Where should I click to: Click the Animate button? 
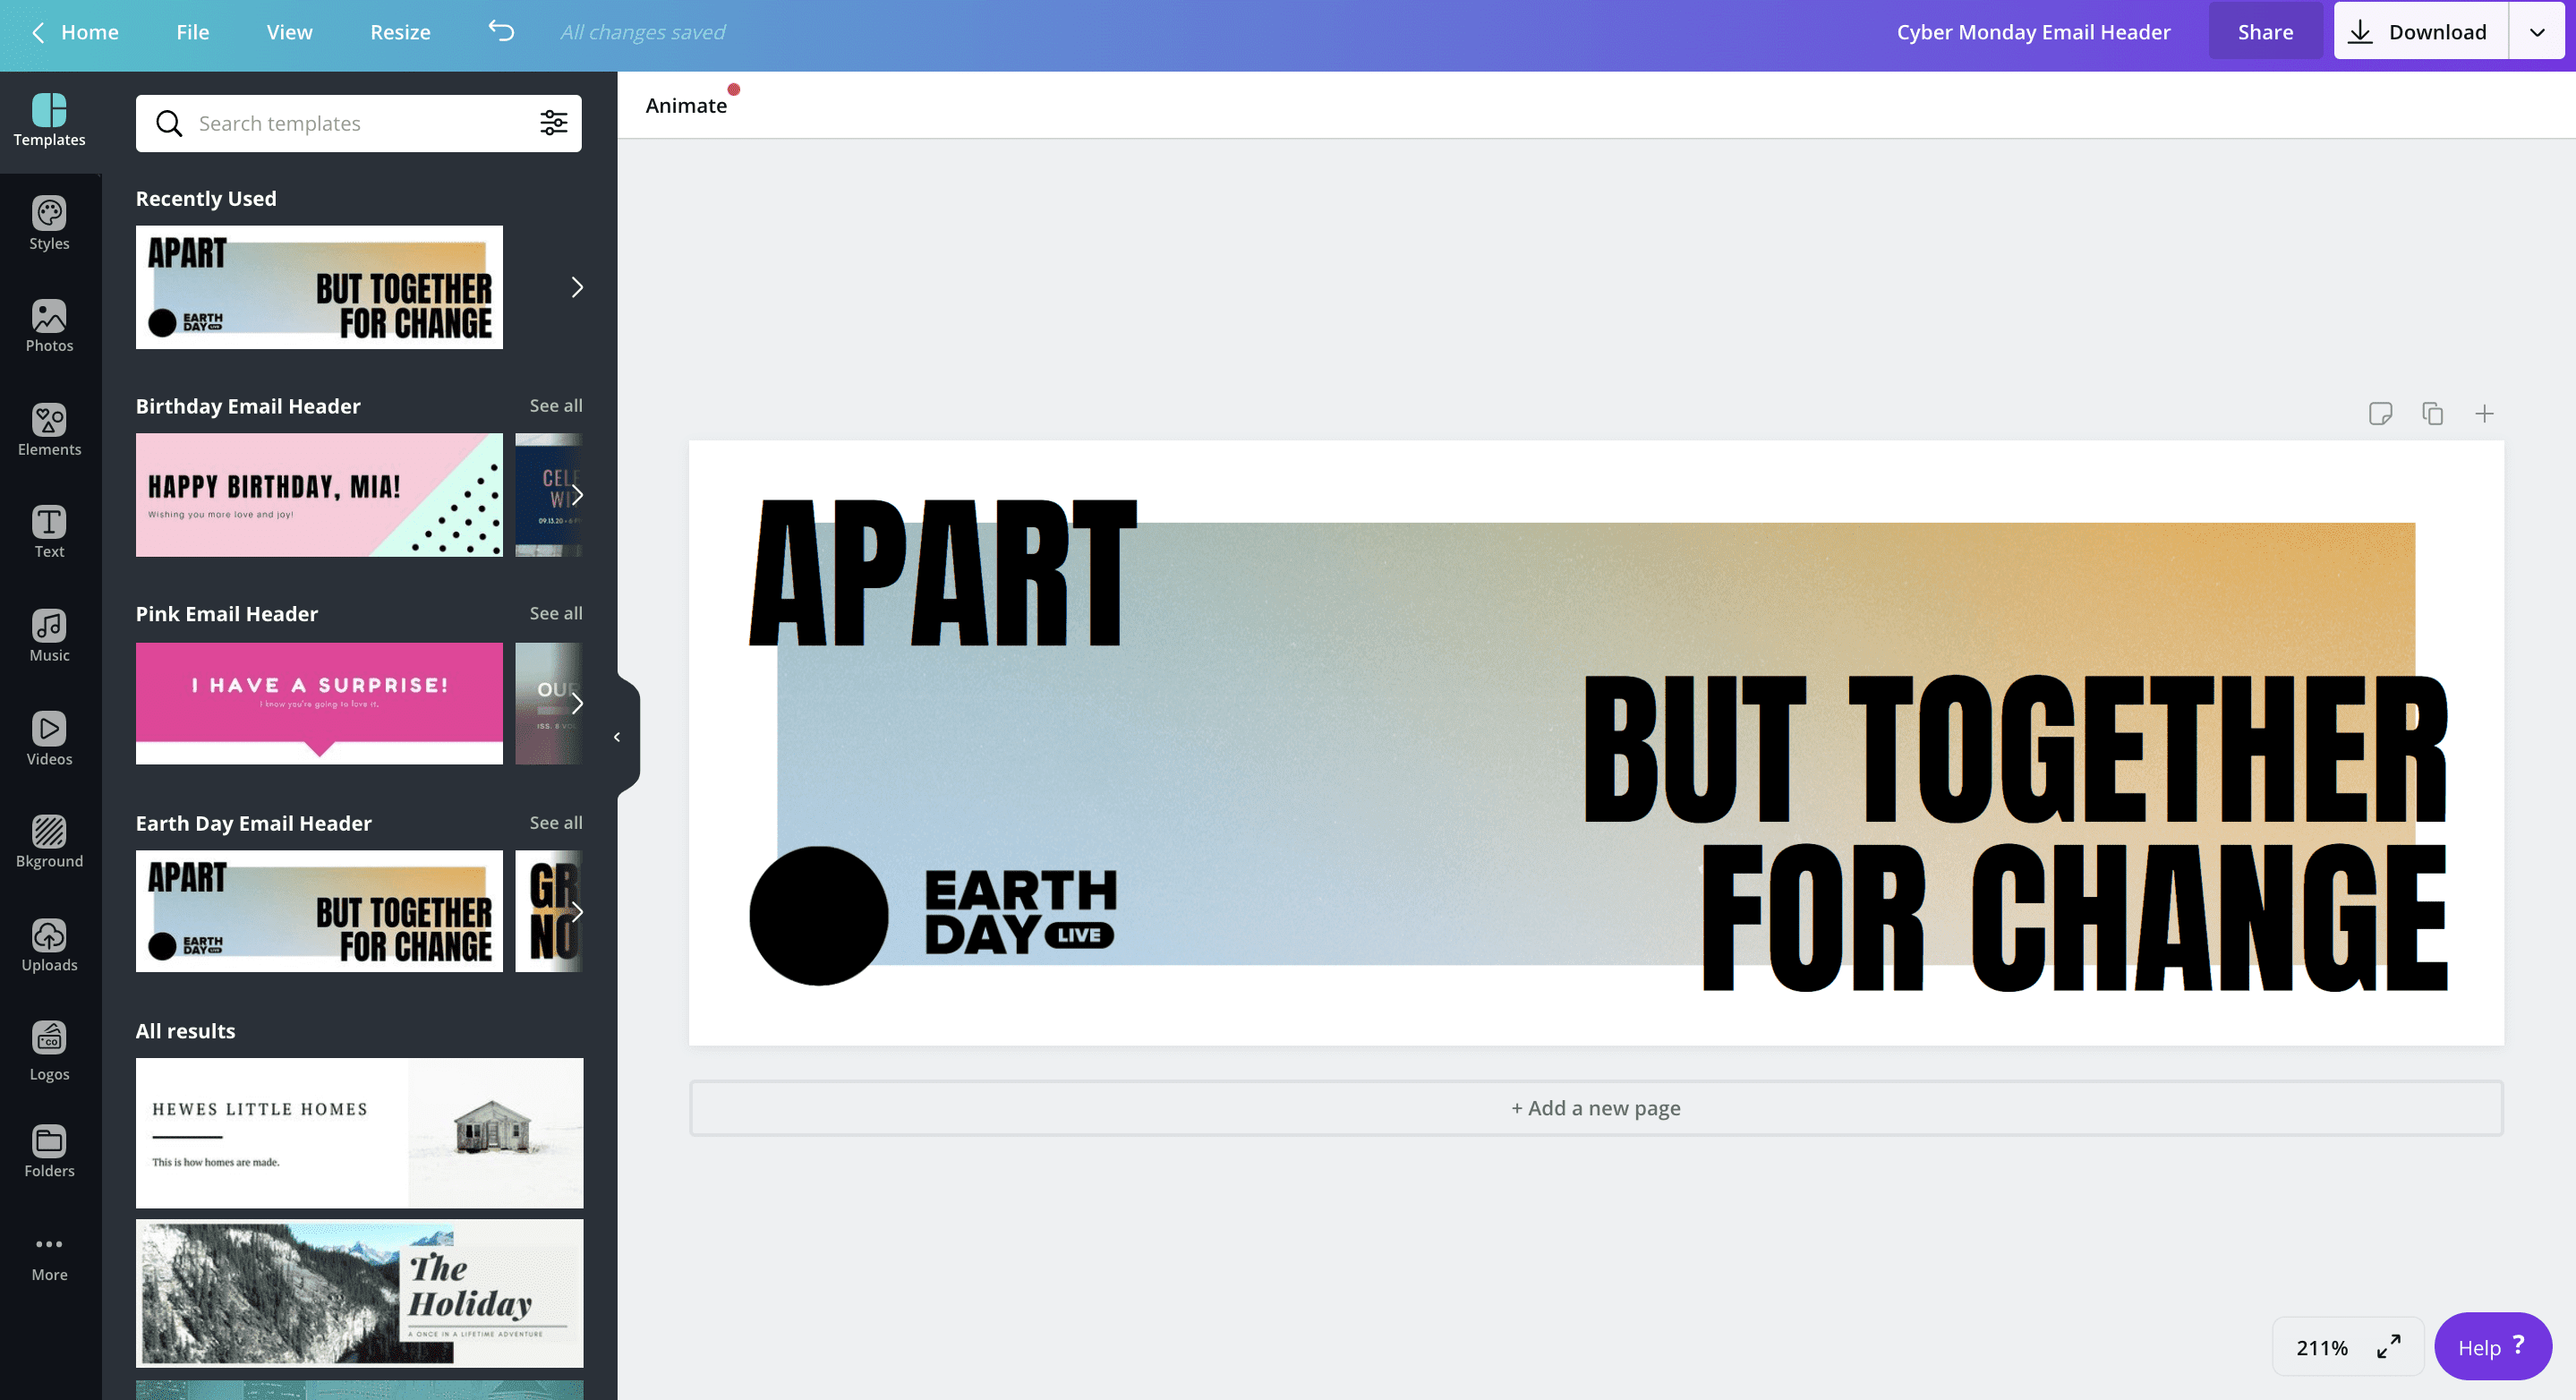point(684,105)
